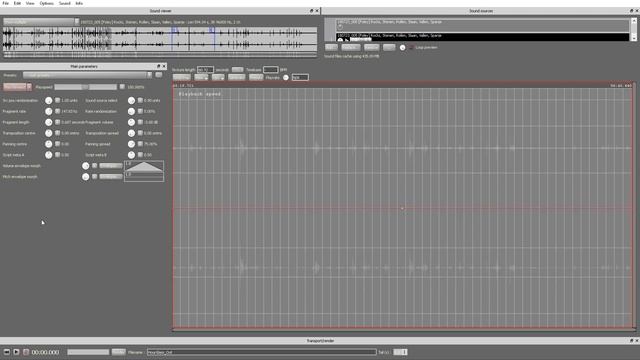Open the Sound menu
This screenshot has height=360, width=640.
point(64,3)
